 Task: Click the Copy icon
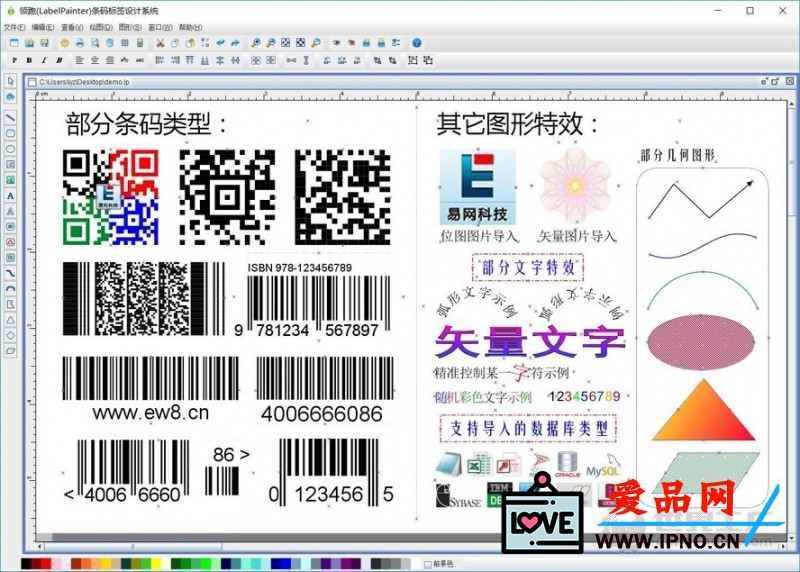coord(175,43)
